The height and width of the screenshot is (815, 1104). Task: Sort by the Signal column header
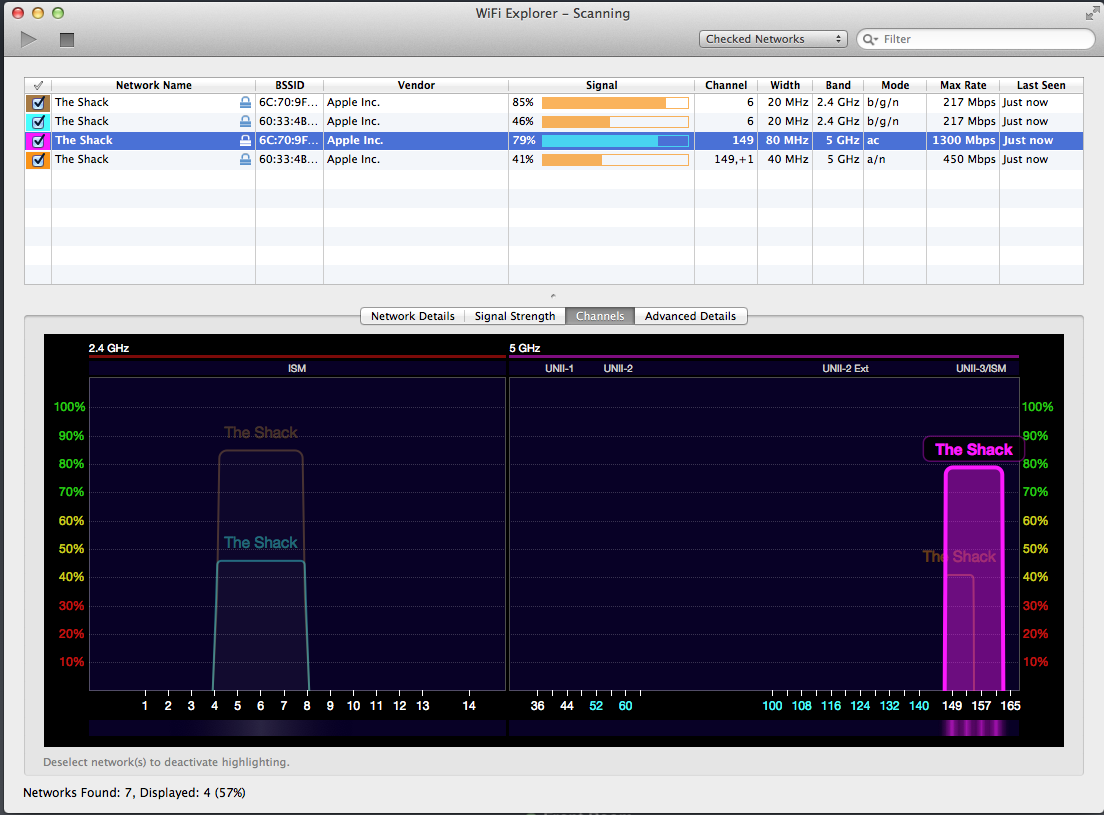[601, 86]
